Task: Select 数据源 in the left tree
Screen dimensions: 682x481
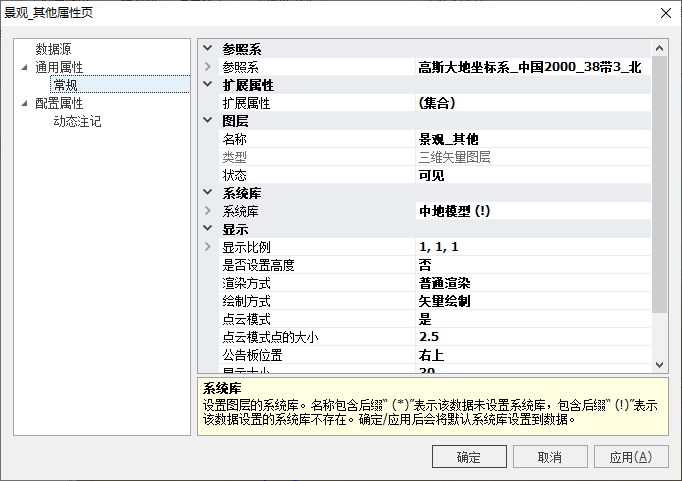Action: click(x=53, y=49)
